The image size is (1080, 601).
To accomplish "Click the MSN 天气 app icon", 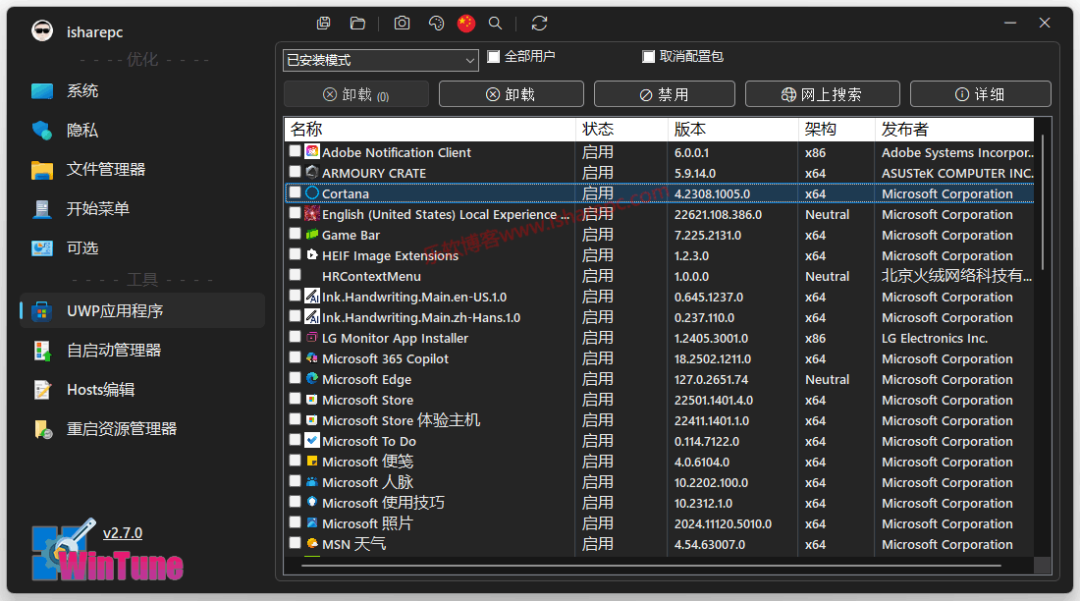I will (312, 544).
